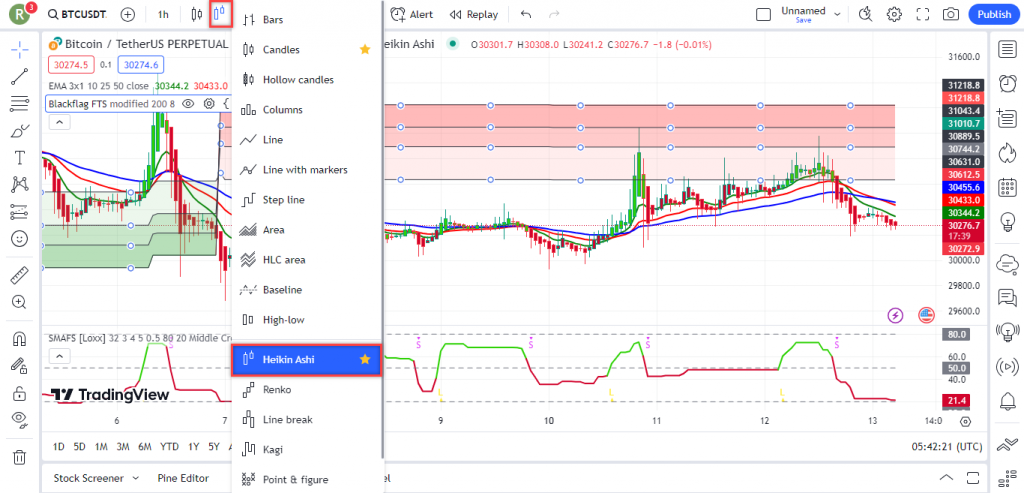
Task: Click the Publish button
Action: point(993,14)
